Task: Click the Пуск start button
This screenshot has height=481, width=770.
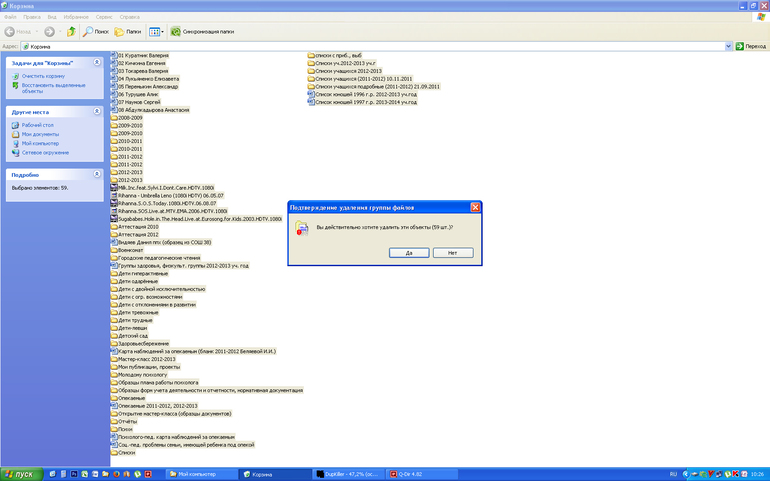Action: [x=20, y=473]
